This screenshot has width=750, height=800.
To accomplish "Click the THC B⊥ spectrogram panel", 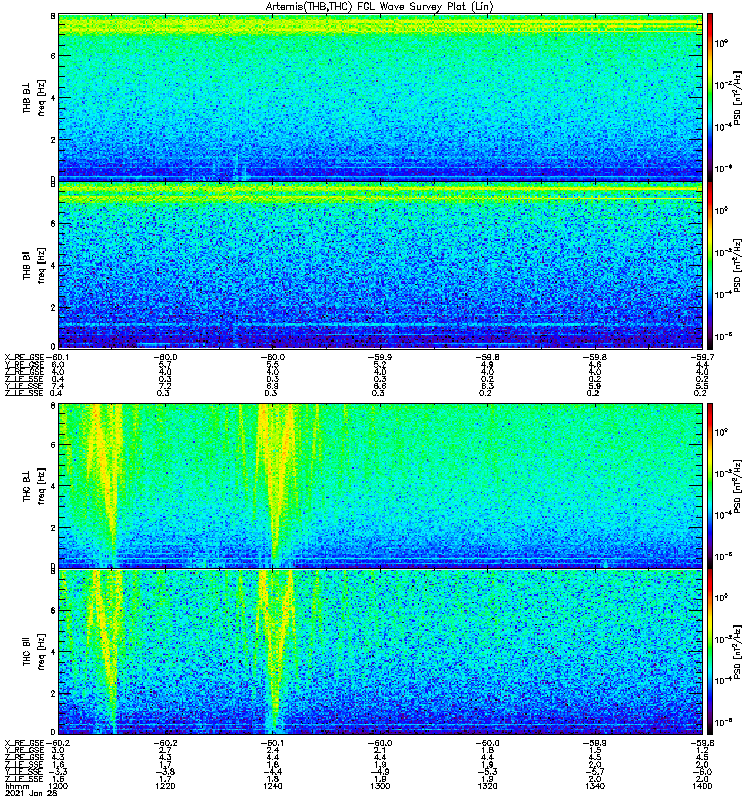I will [x=380, y=486].
